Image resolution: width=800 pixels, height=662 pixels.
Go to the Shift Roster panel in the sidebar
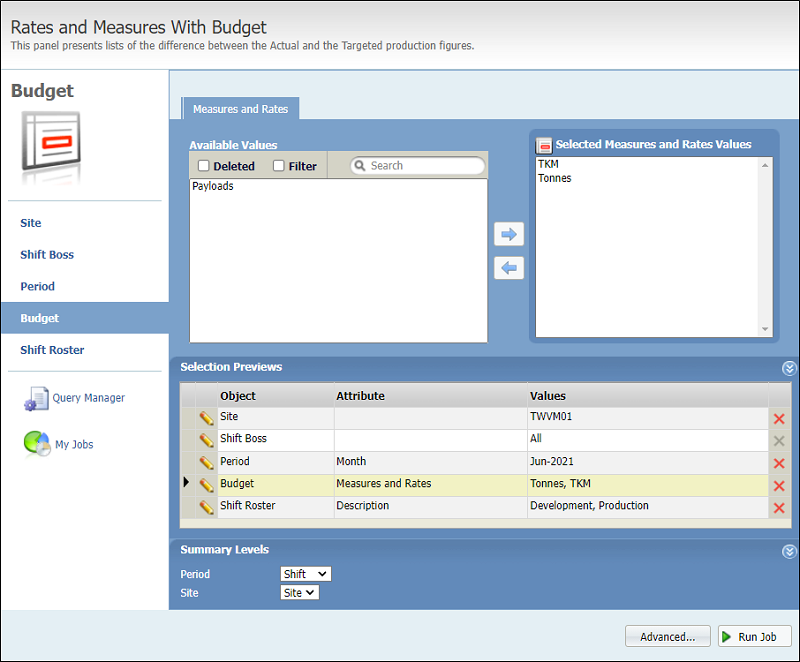[x=52, y=350]
